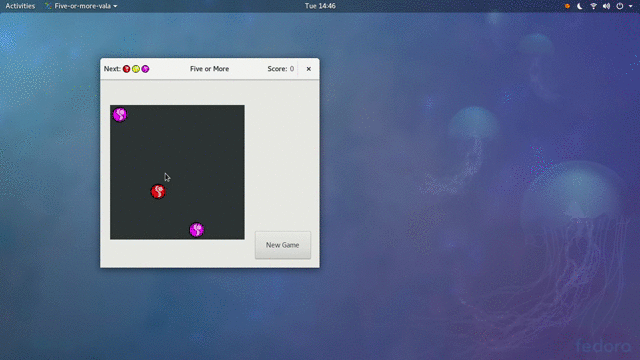Viewport: 640px width, 360px height.
Task: Click the orange notification indicator in top bar
Action: [x=567, y=6]
